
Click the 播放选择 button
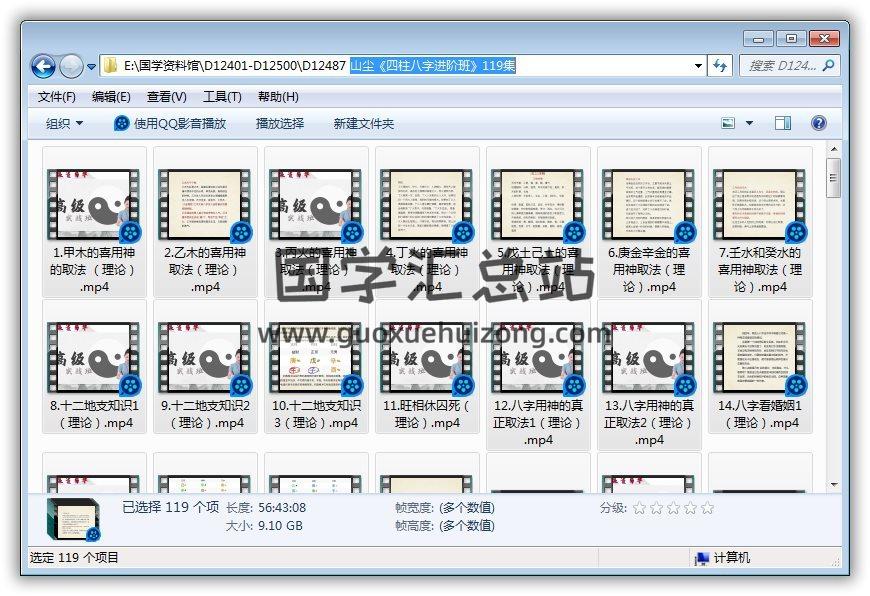point(280,123)
